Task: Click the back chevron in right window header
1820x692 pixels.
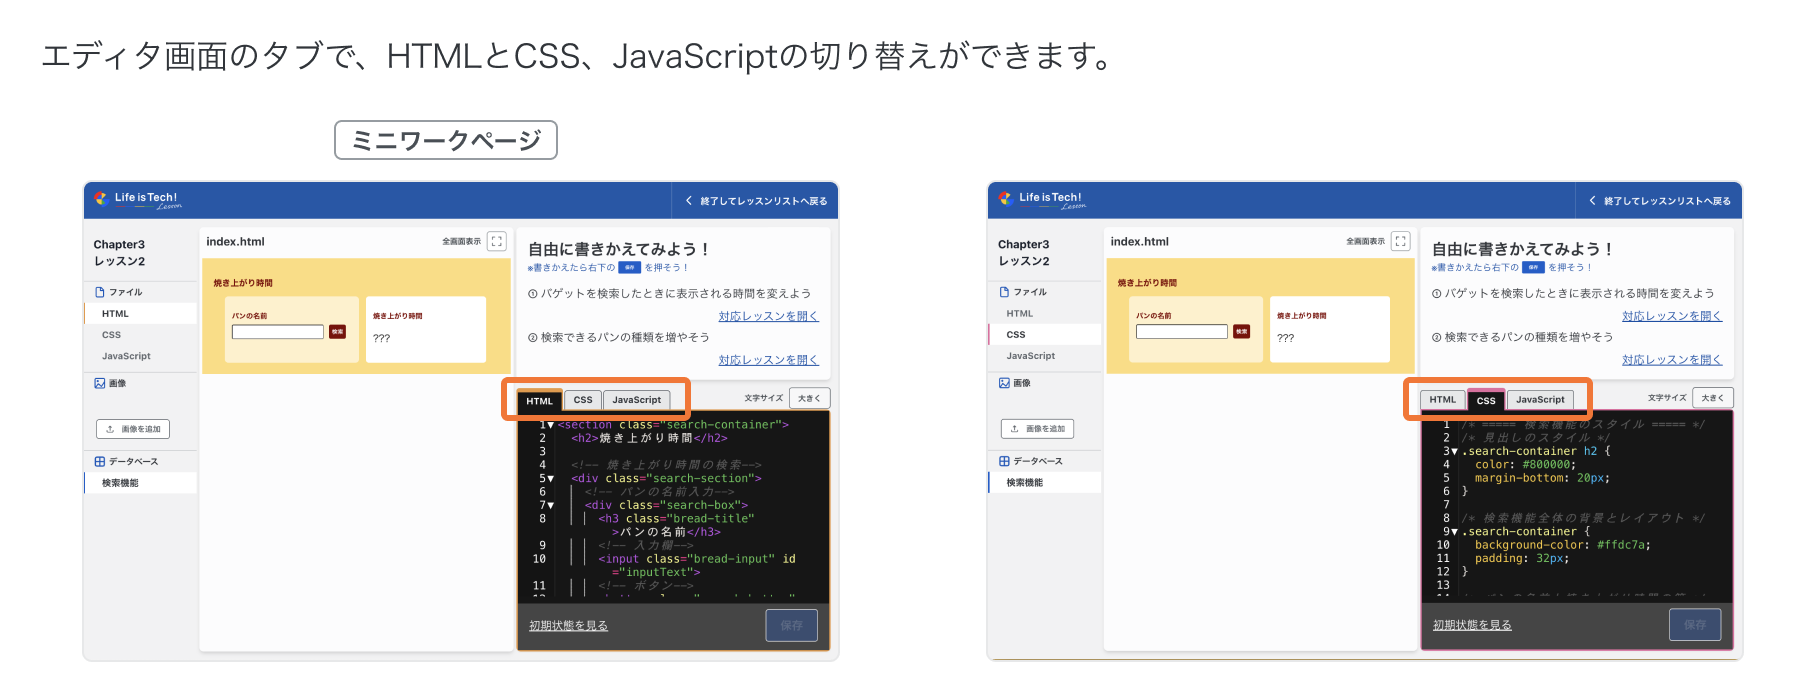Action: 1592,201
